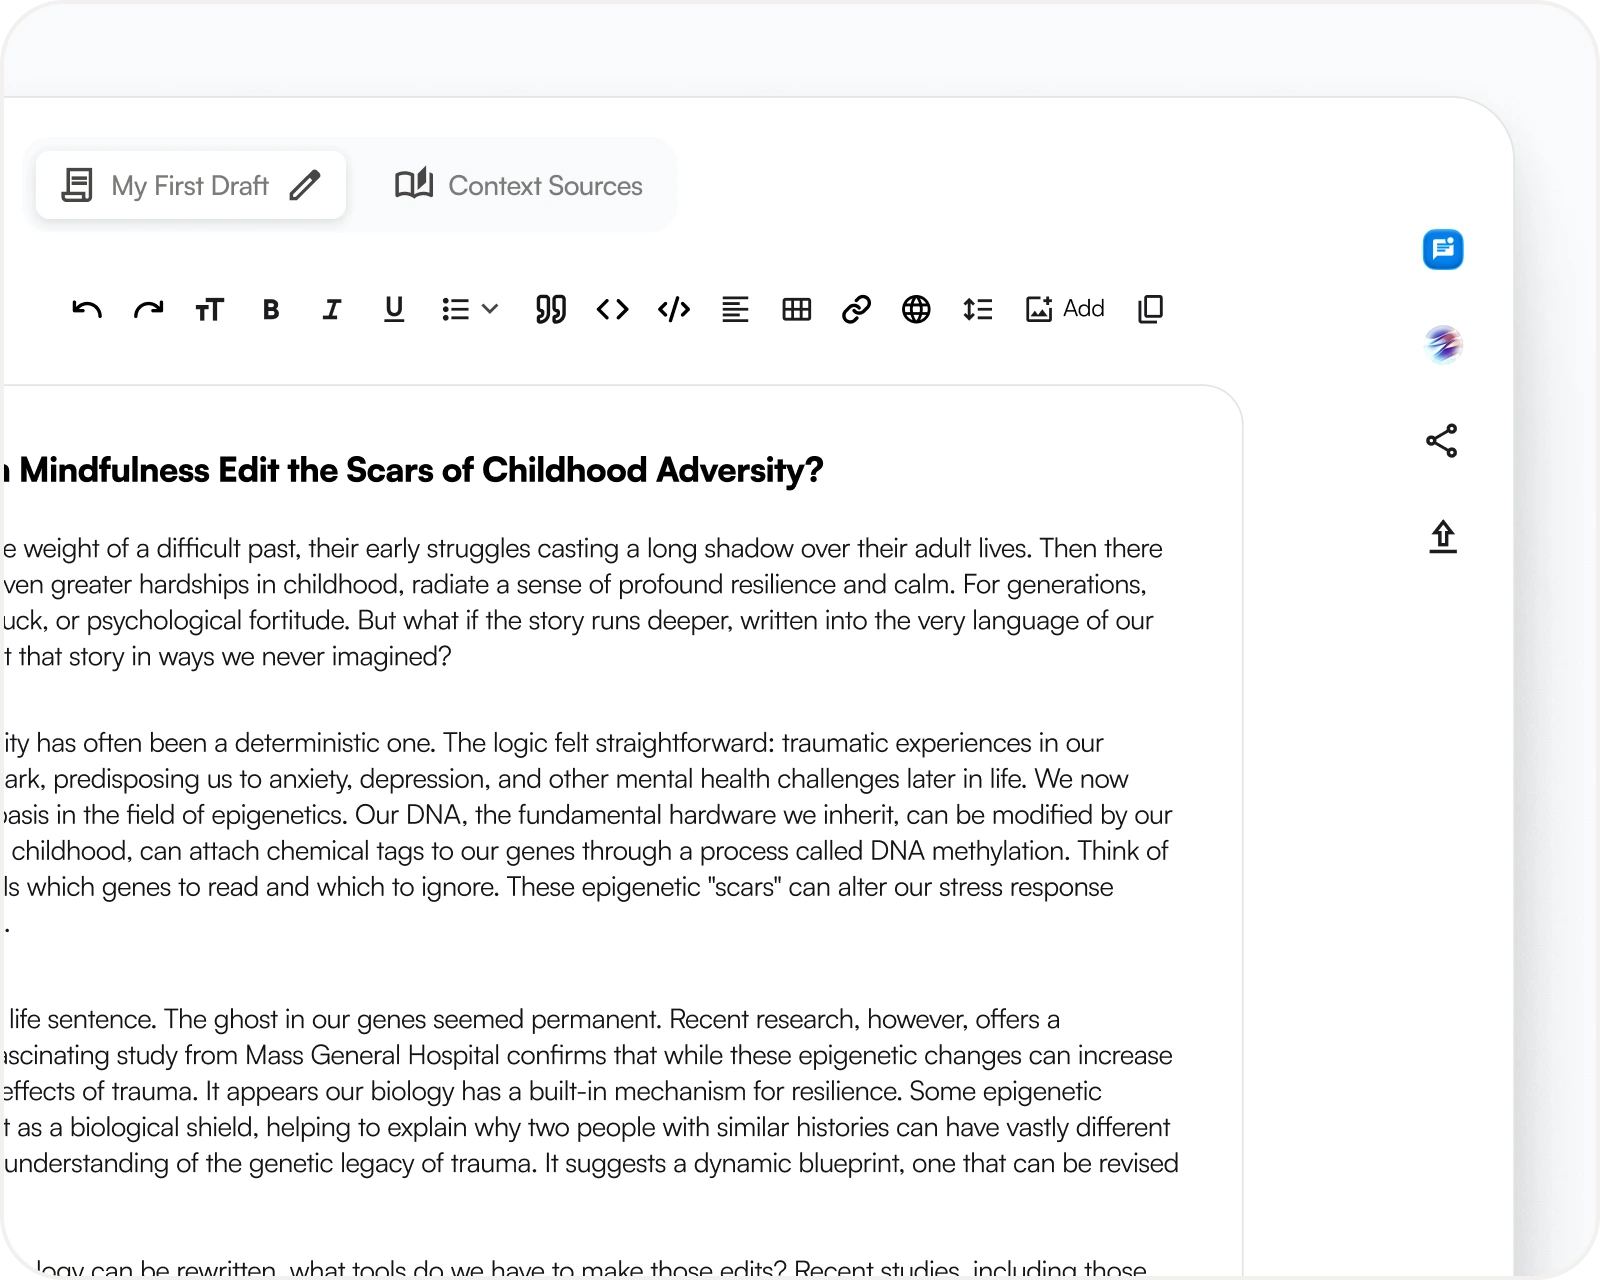Viewport: 1600px width, 1280px height.
Task: Select the My First Draft tab
Action: 190,186
